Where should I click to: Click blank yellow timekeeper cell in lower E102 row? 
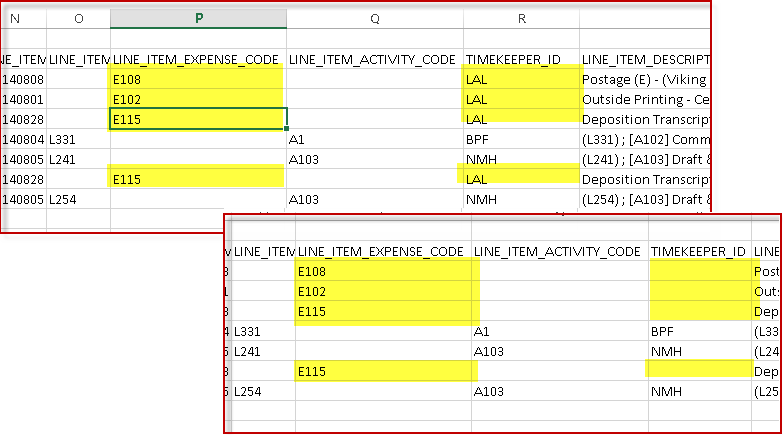(x=700, y=291)
